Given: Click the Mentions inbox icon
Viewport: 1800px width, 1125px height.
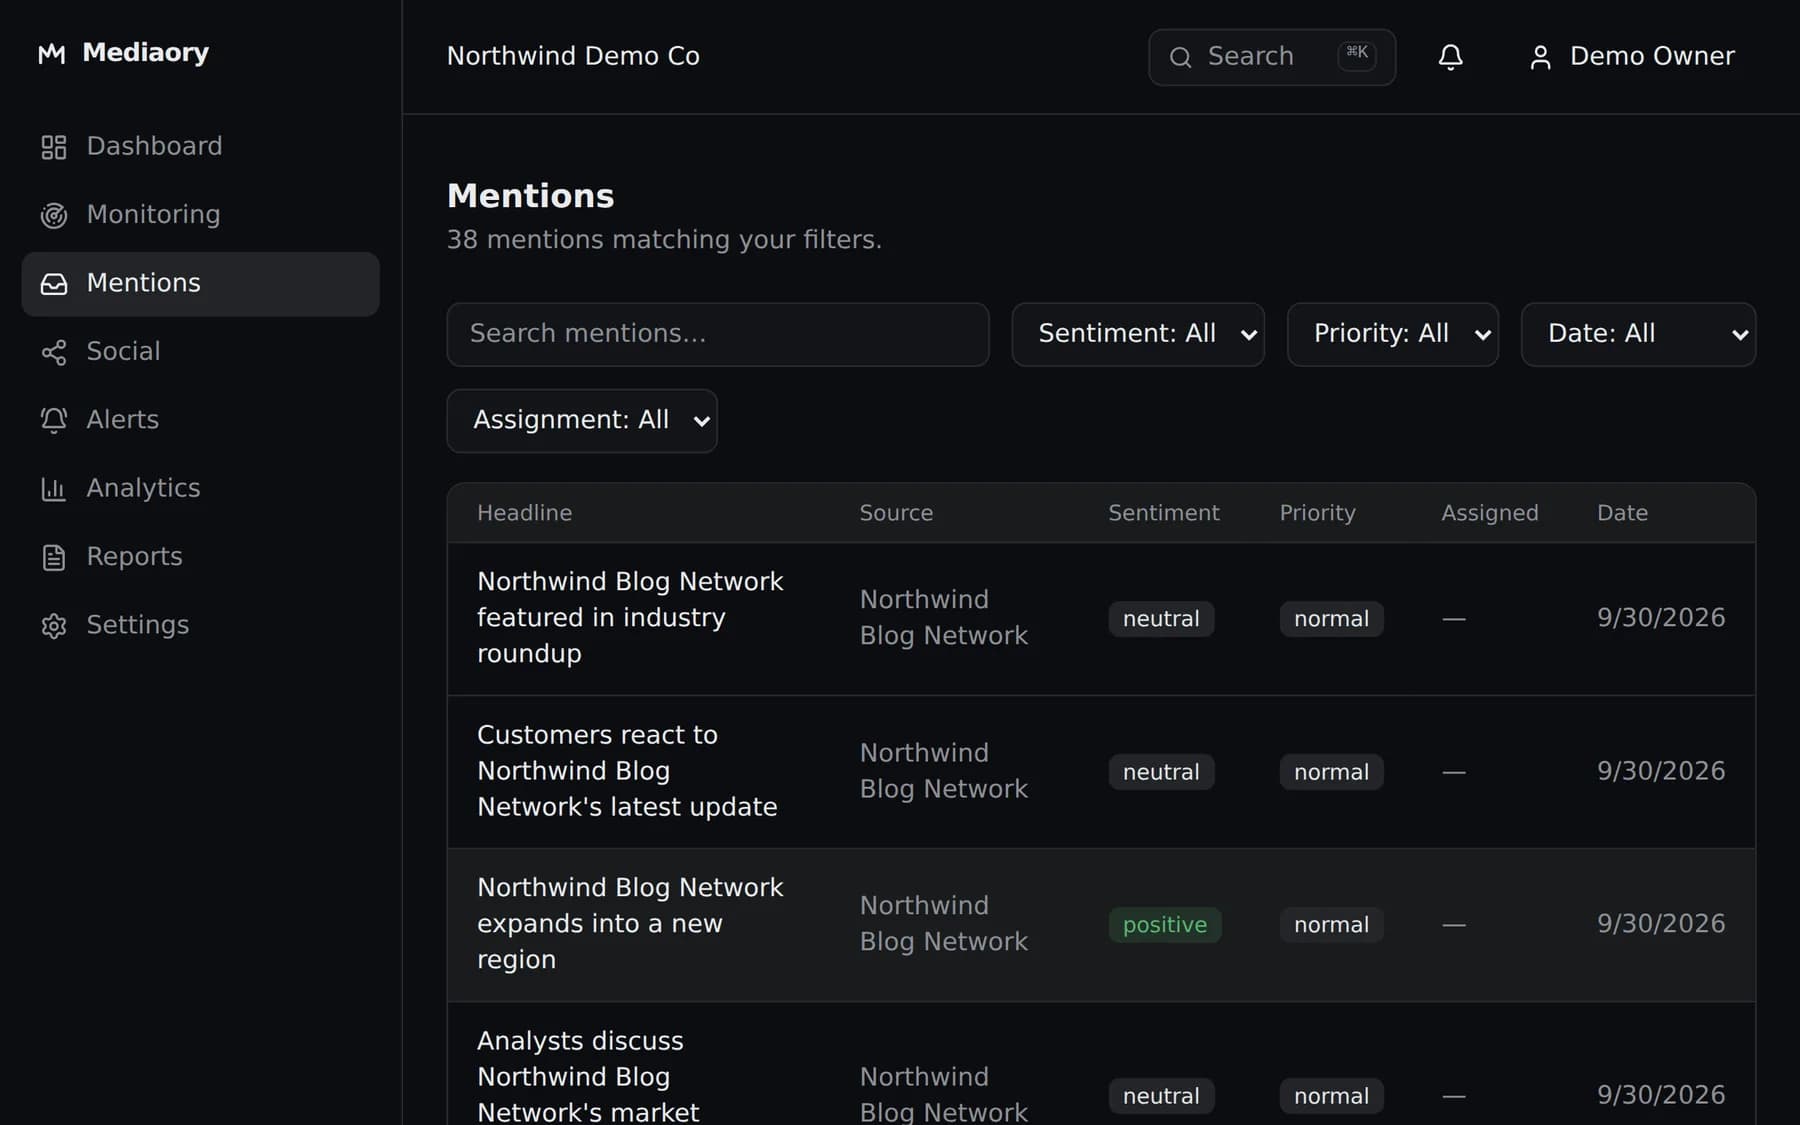Looking at the screenshot, I should [x=54, y=284].
